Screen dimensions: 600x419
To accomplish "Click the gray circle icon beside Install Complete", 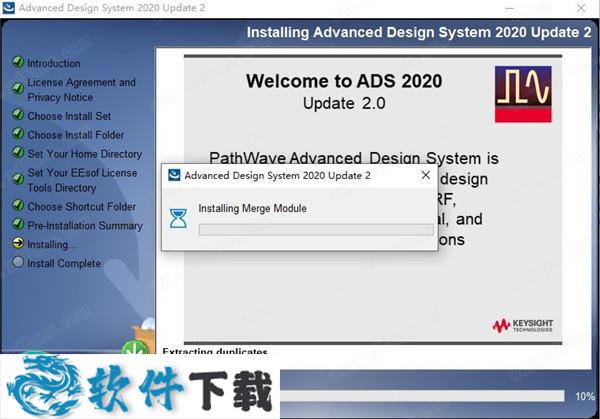I will pos(18,262).
